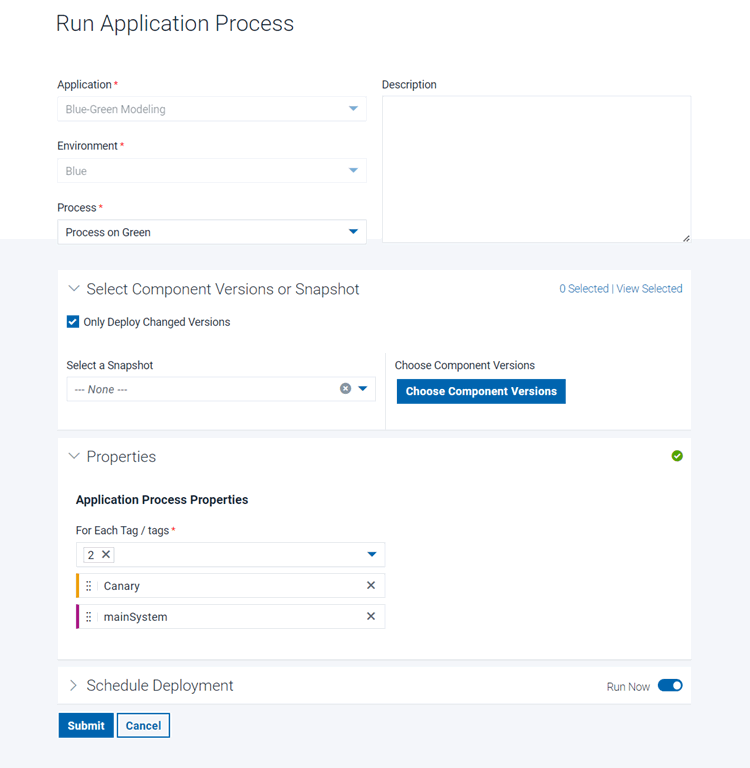
Task: Click the Choose Component Versions button
Action: 481,391
